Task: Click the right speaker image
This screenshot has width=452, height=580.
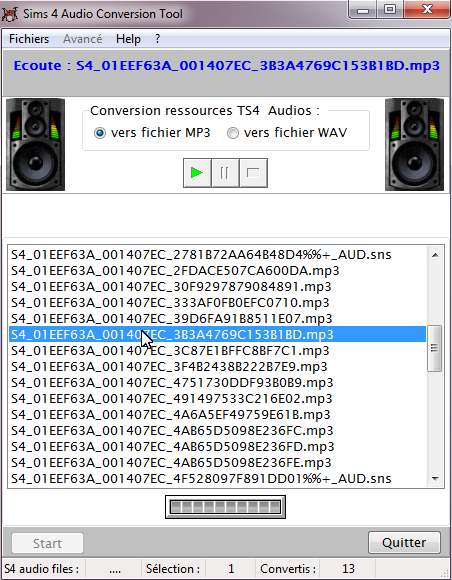Action: point(414,145)
